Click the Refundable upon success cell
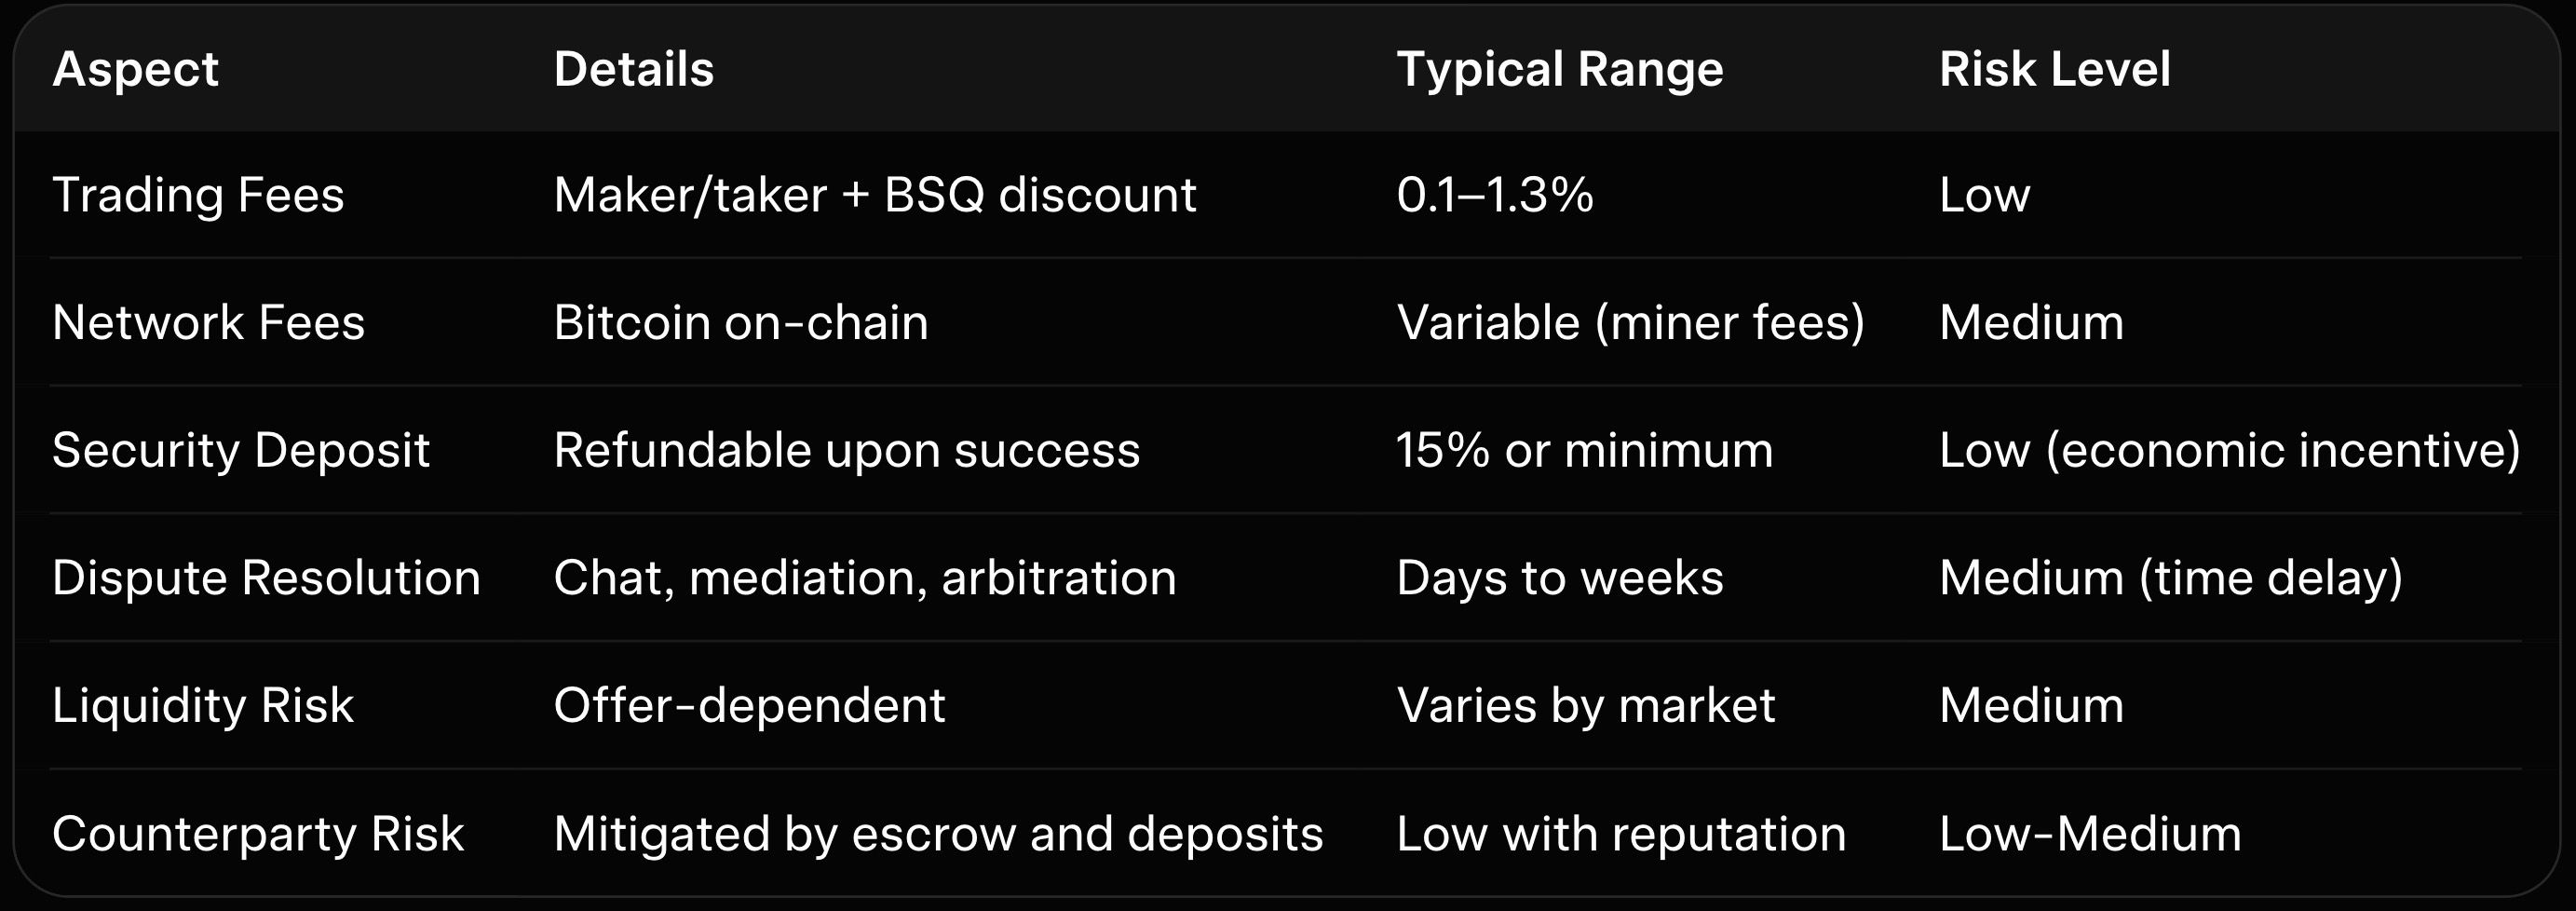This screenshot has width=2576, height=911. point(846,450)
